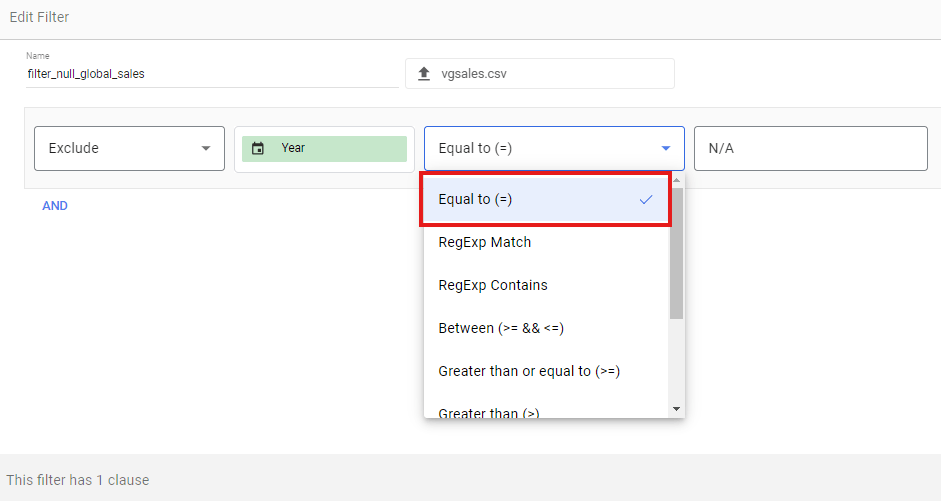Screen dimensions: 941x501
Task: Click the scrollbar up arrow in list
Action: click(677, 181)
